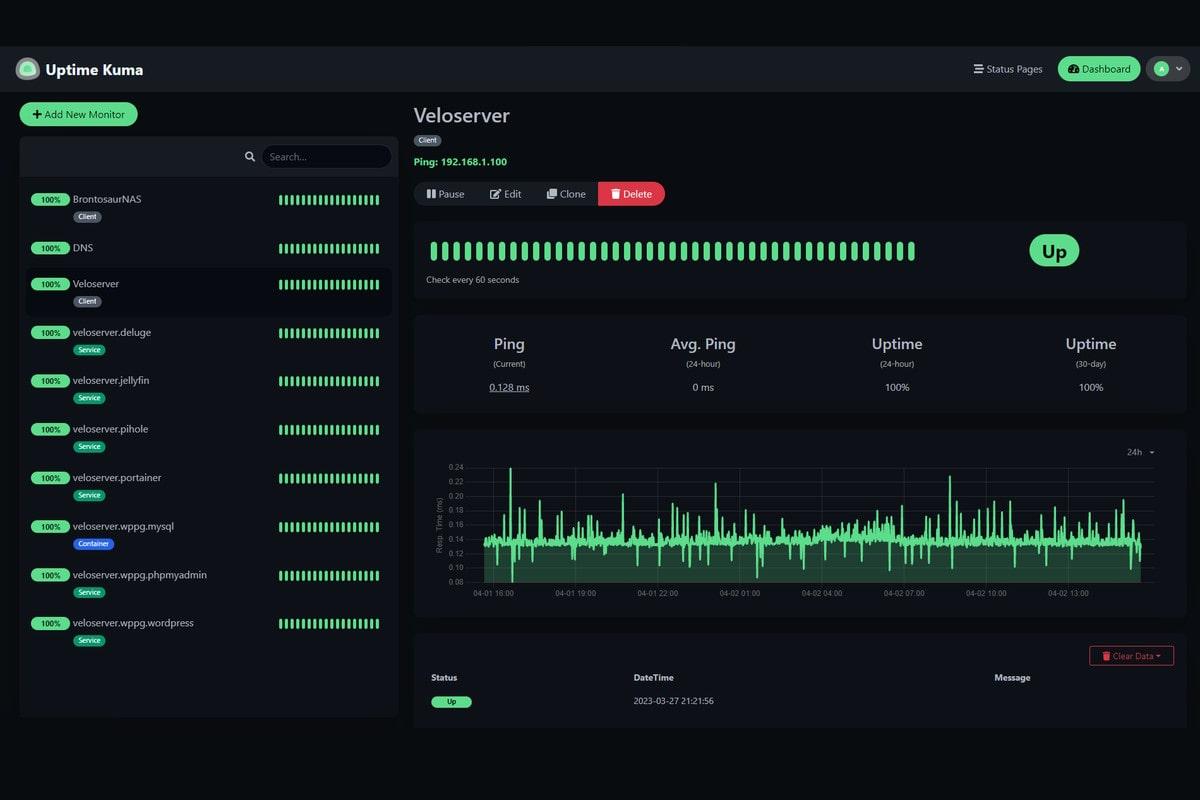Open the 24h chart range dropdown
This screenshot has width=1200, height=800.
[x=1140, y=452]
